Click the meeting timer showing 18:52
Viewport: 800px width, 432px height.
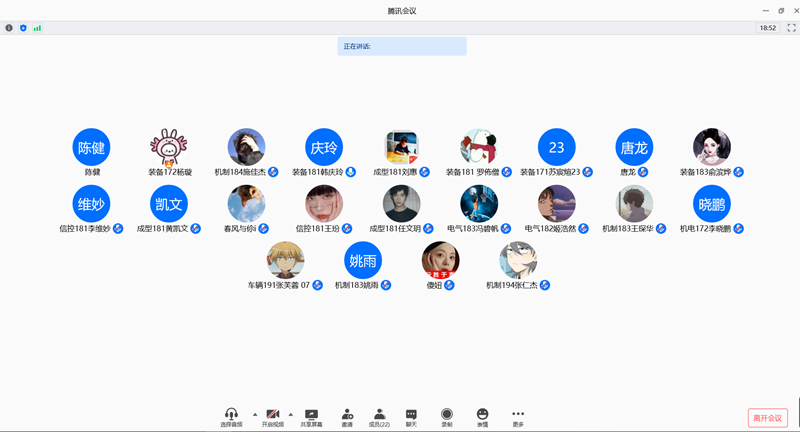767,28
